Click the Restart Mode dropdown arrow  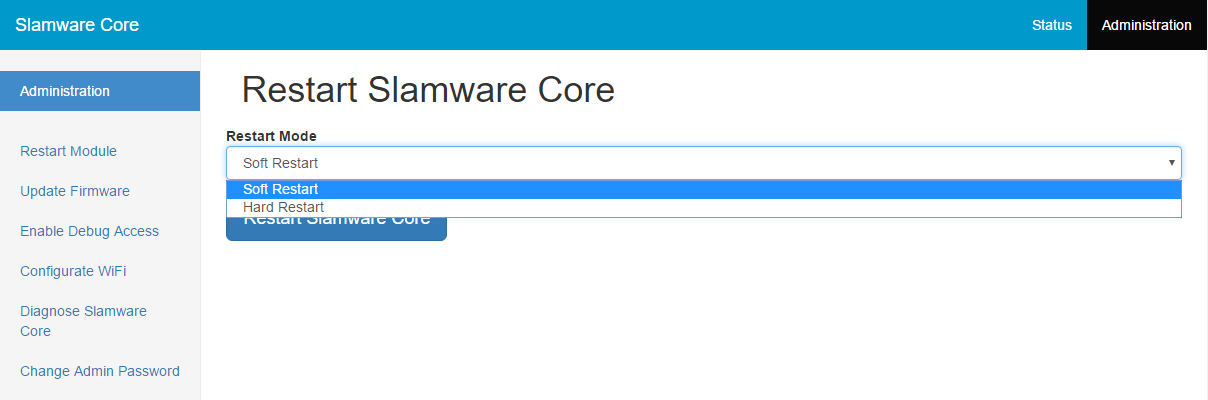pos(1171,163)
